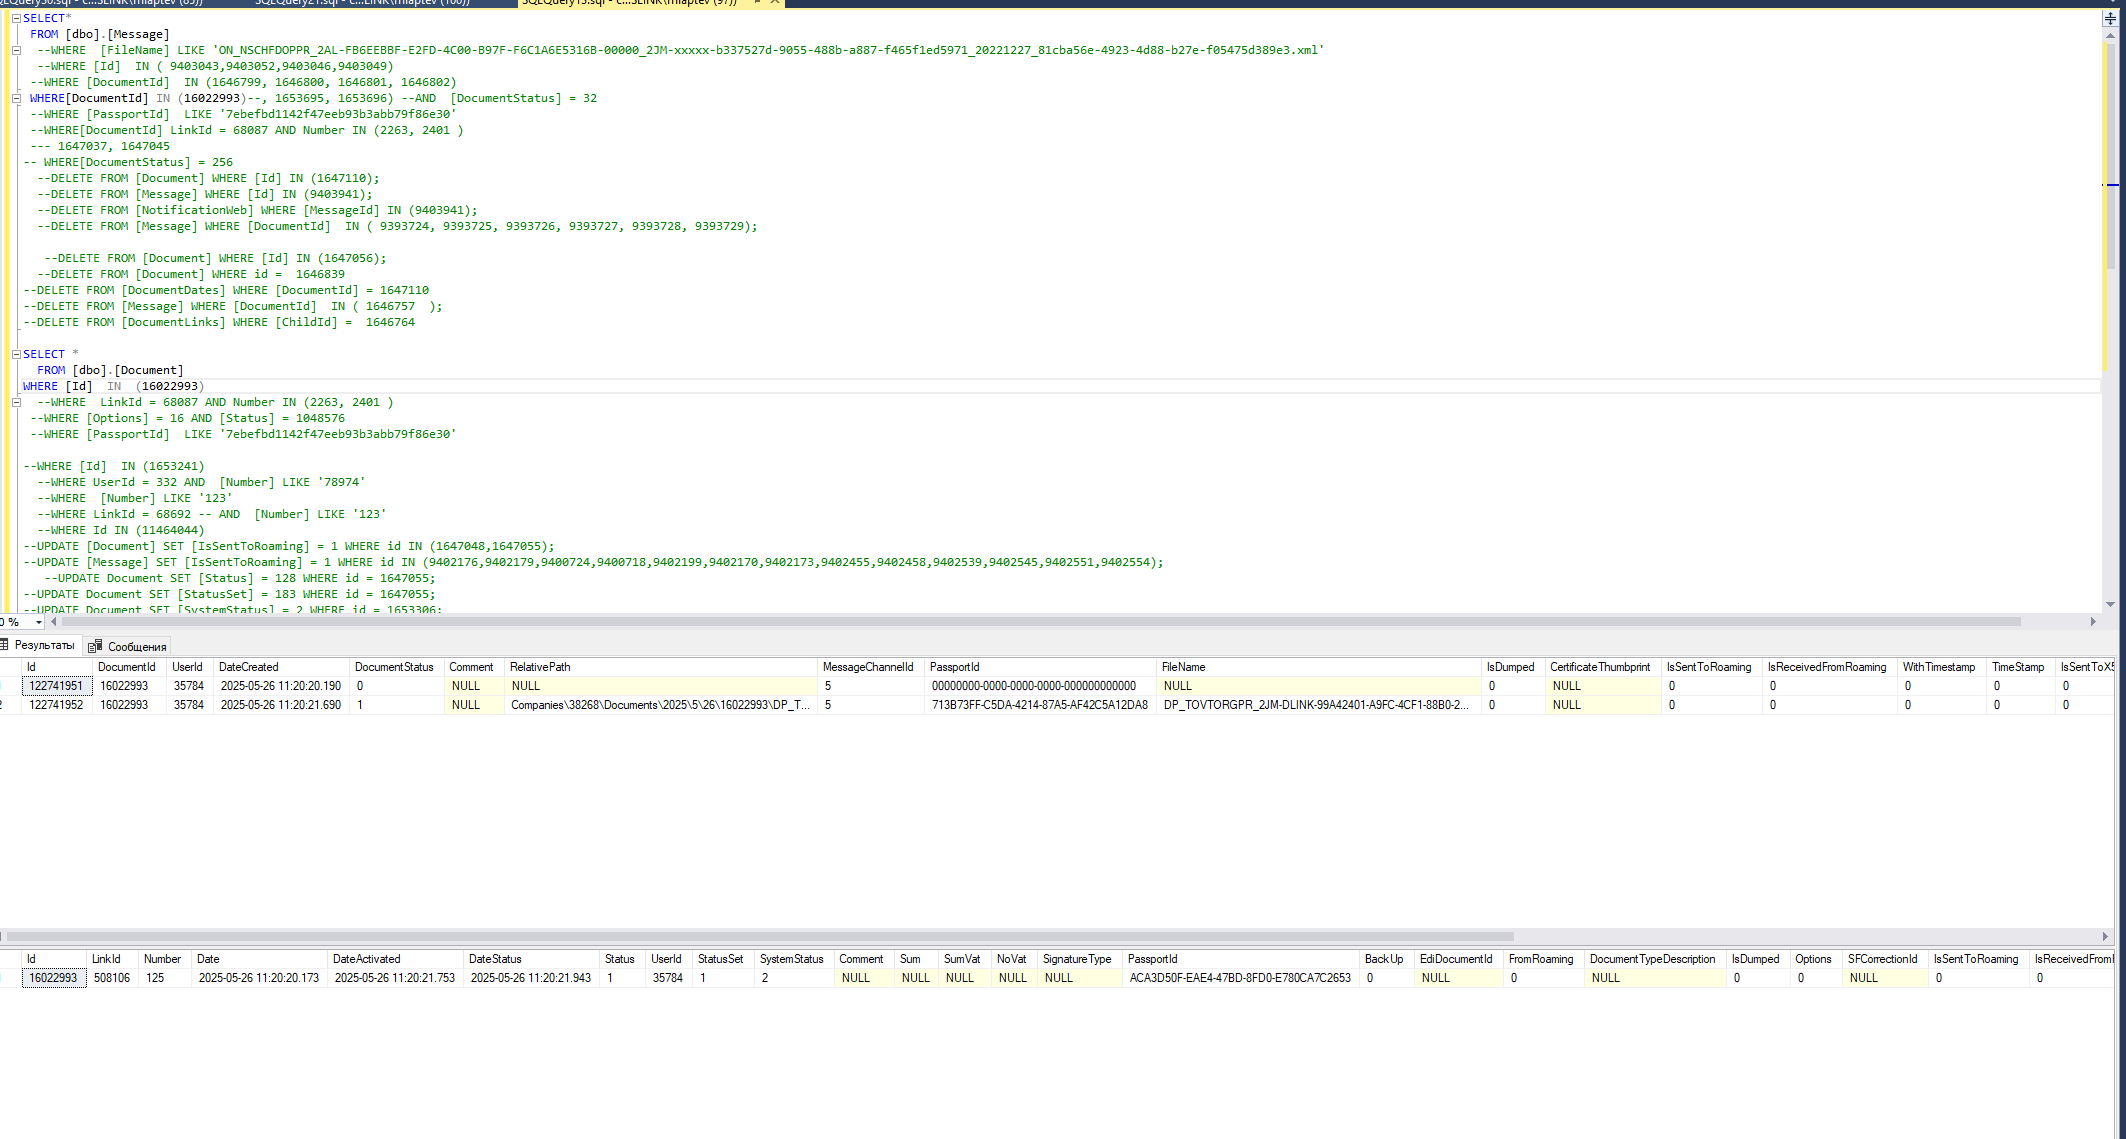
Task: Collapse the WHERE[DocumentId] outline block
Action: pos(16,98)
